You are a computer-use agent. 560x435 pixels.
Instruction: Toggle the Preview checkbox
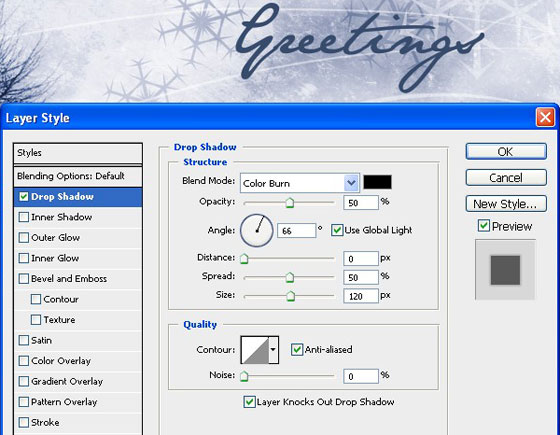484,226
